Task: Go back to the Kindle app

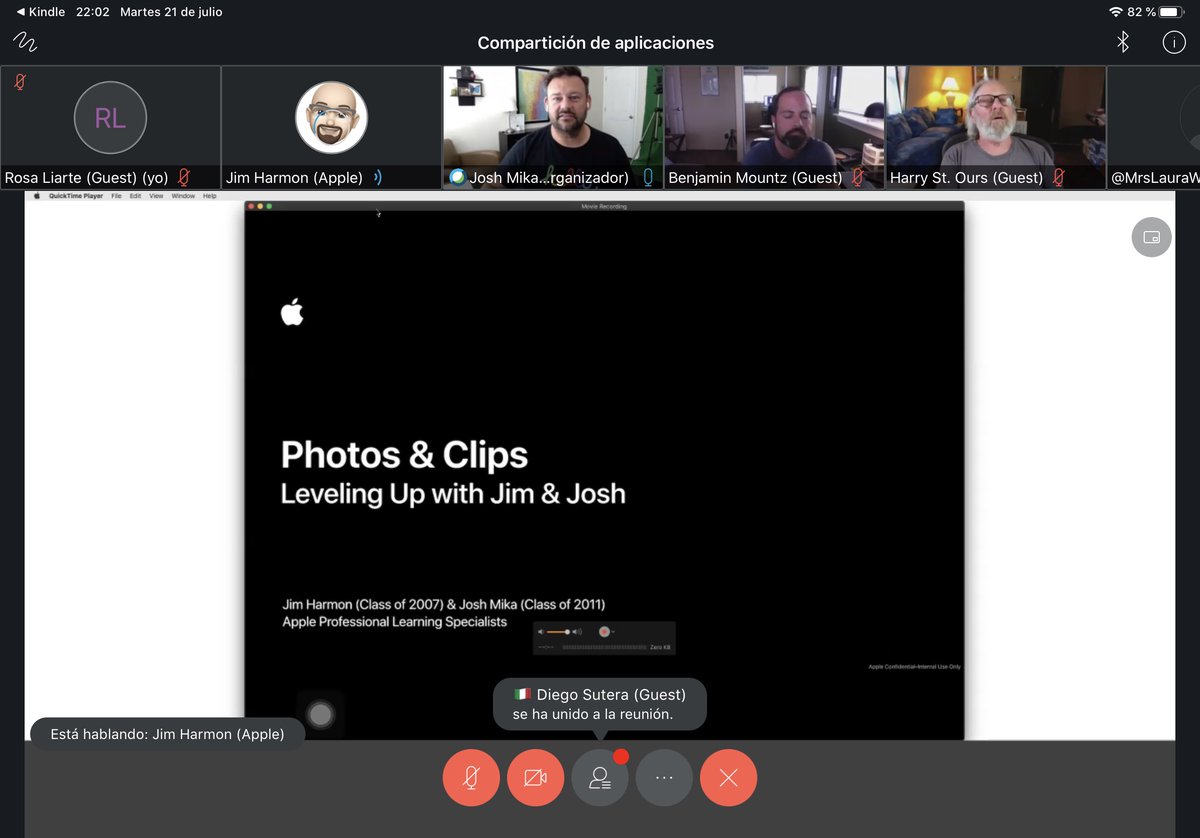Action: coord(42,12)
